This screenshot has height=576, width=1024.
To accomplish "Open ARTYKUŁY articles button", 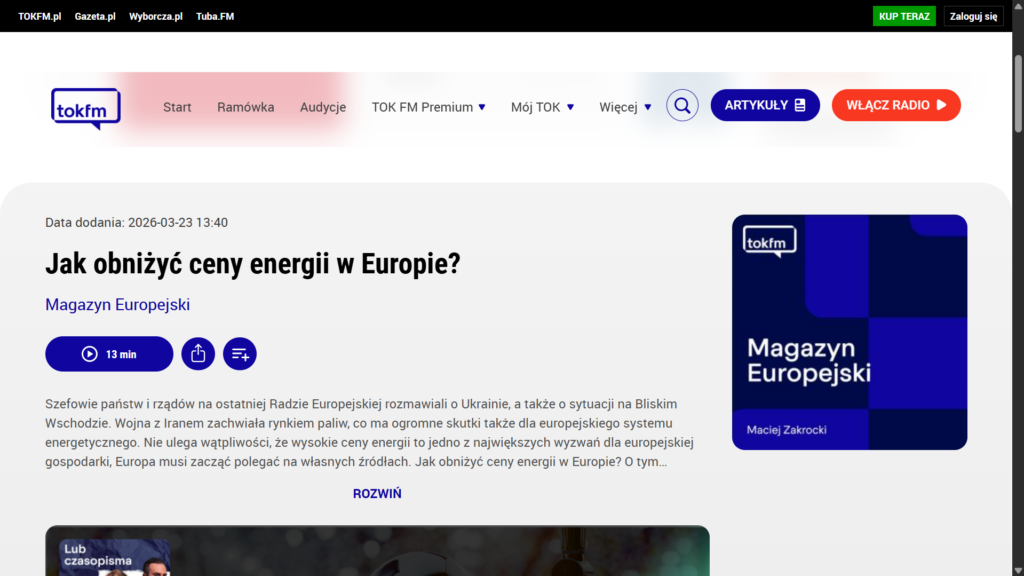I will (x=765, y=105).
